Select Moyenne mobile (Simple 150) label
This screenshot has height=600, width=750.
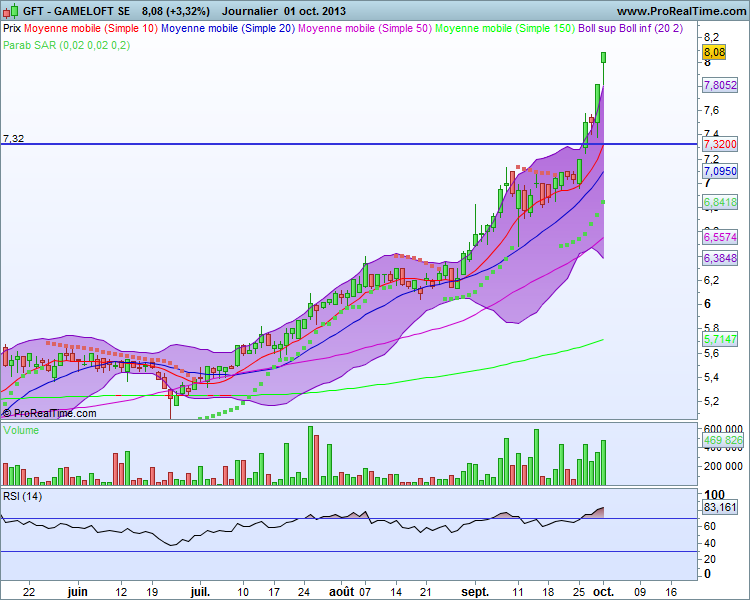coord(505,28)
